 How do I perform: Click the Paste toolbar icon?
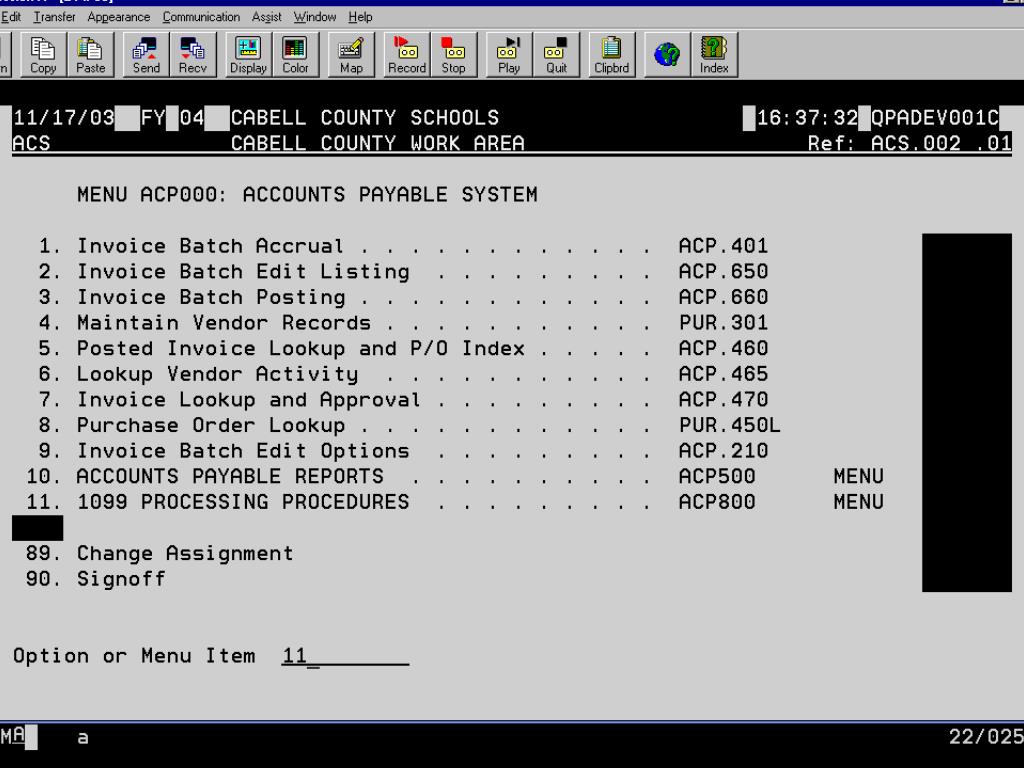90,55
